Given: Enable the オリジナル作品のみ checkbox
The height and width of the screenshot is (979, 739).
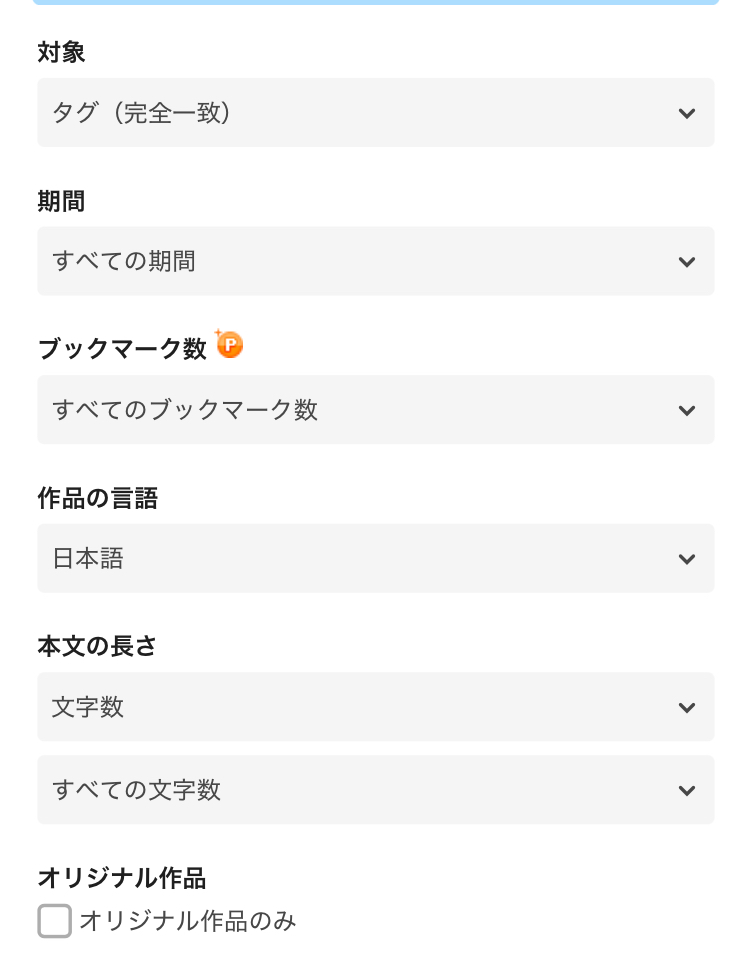Looking at the screenshot, I should [x=55, y=921].
